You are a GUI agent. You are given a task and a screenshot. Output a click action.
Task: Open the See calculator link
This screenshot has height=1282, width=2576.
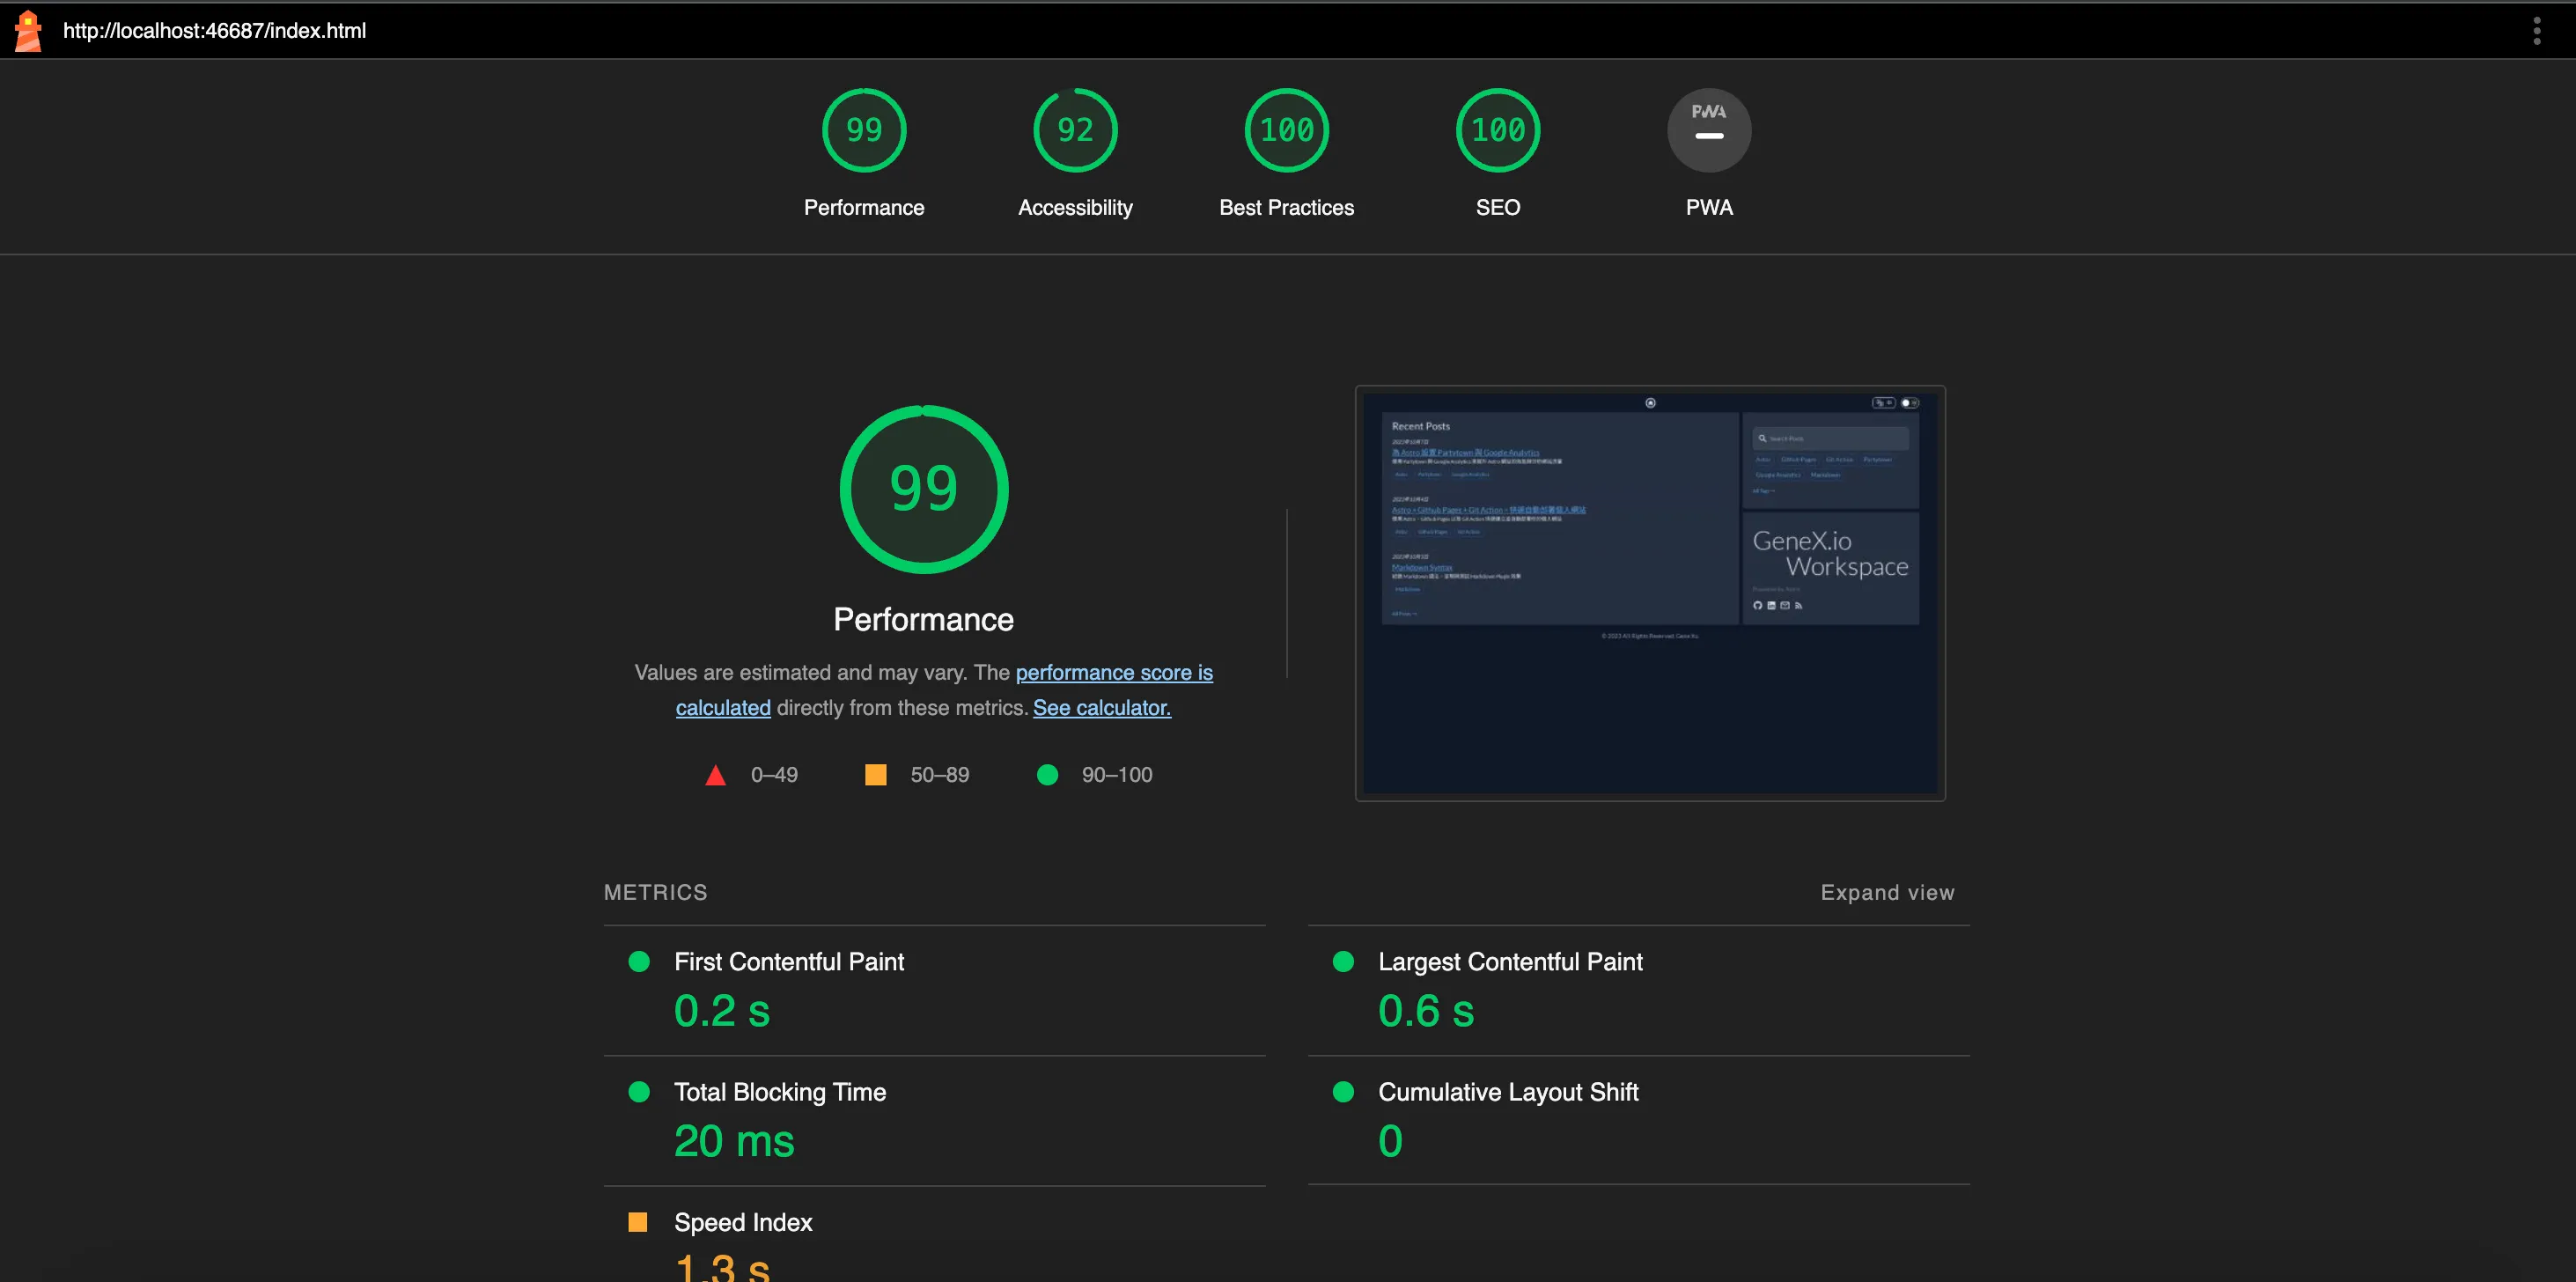point(1101,707)
